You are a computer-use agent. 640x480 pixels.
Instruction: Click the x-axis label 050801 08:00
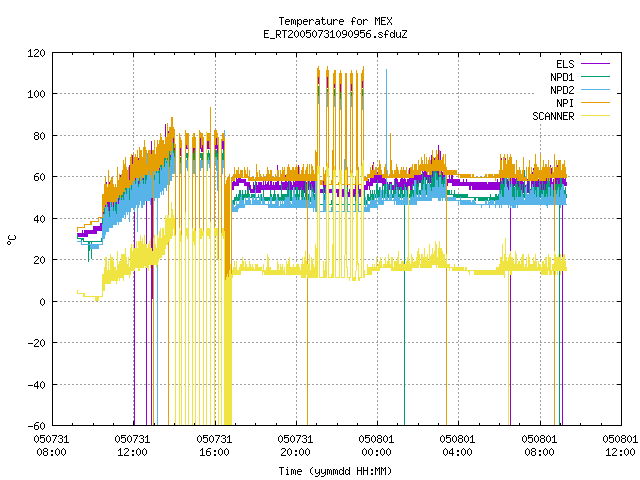539,446
